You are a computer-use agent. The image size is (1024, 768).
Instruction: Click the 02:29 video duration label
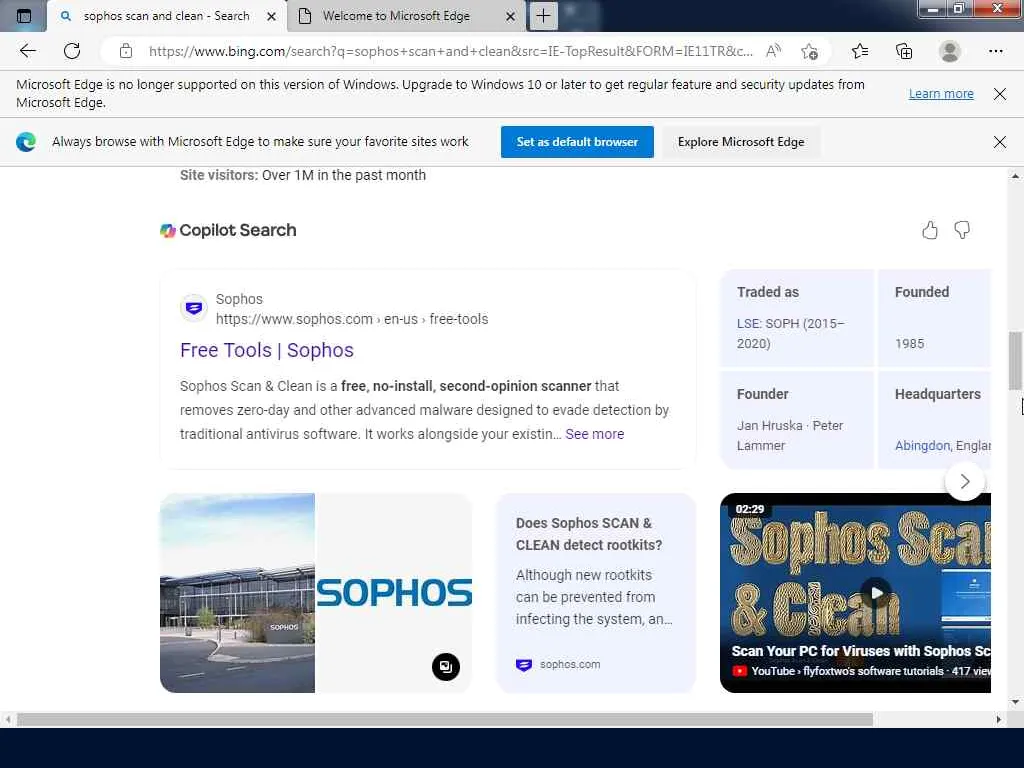tap(750, 509)
